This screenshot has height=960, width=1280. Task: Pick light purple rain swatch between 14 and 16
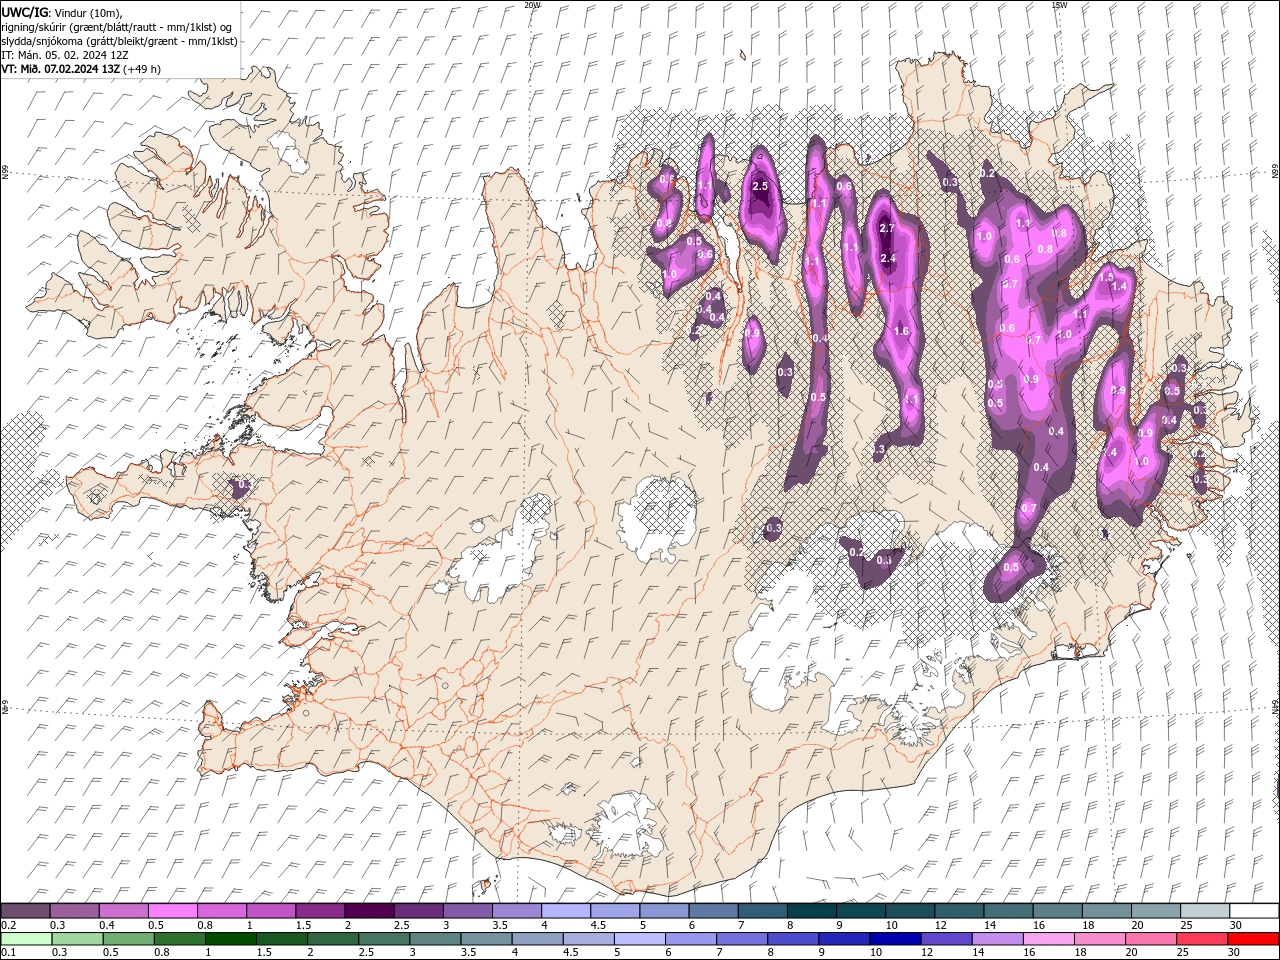[x=997, y=939]
